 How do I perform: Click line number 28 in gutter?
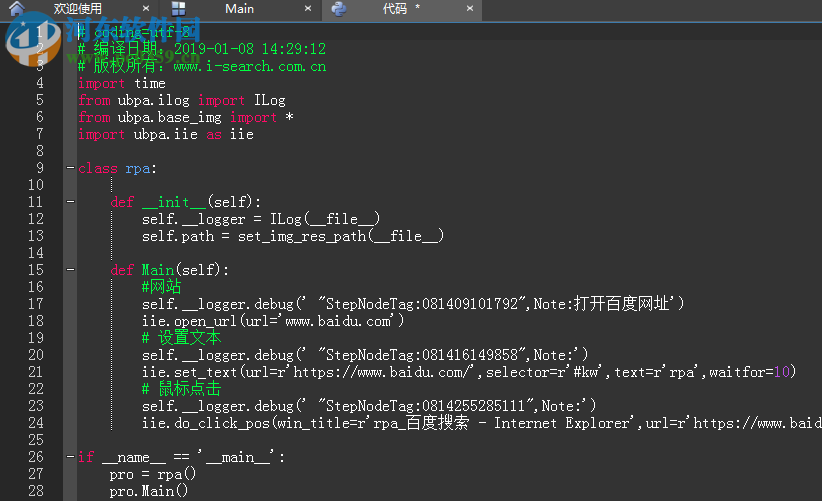(36, 491)
